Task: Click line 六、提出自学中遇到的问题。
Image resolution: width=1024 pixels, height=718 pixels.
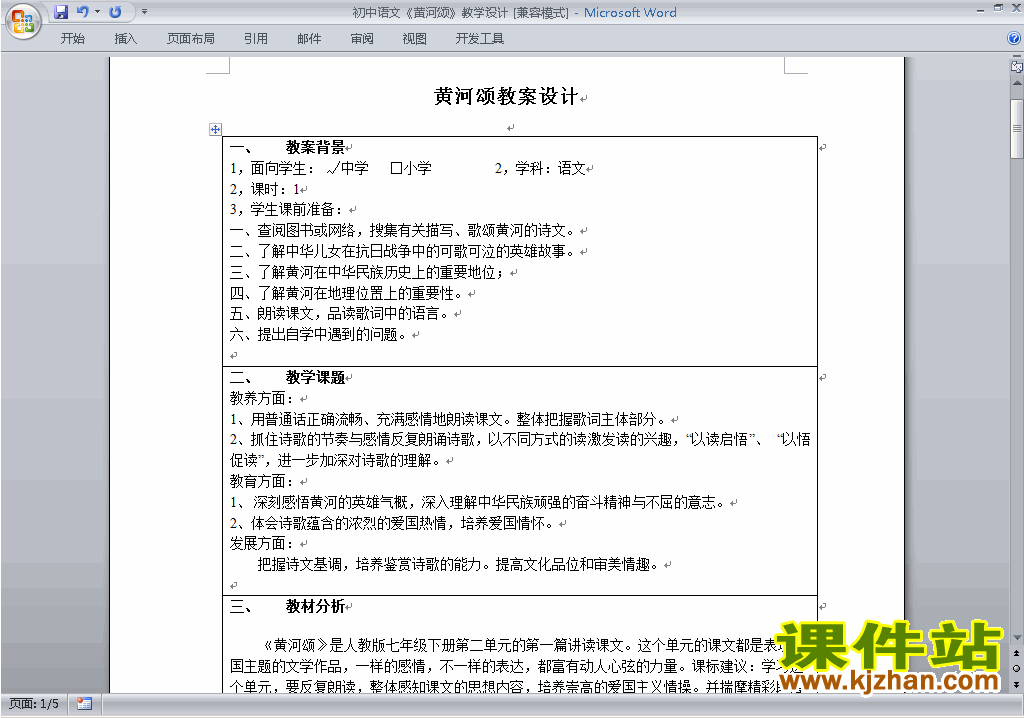Action: coord(318,335)
